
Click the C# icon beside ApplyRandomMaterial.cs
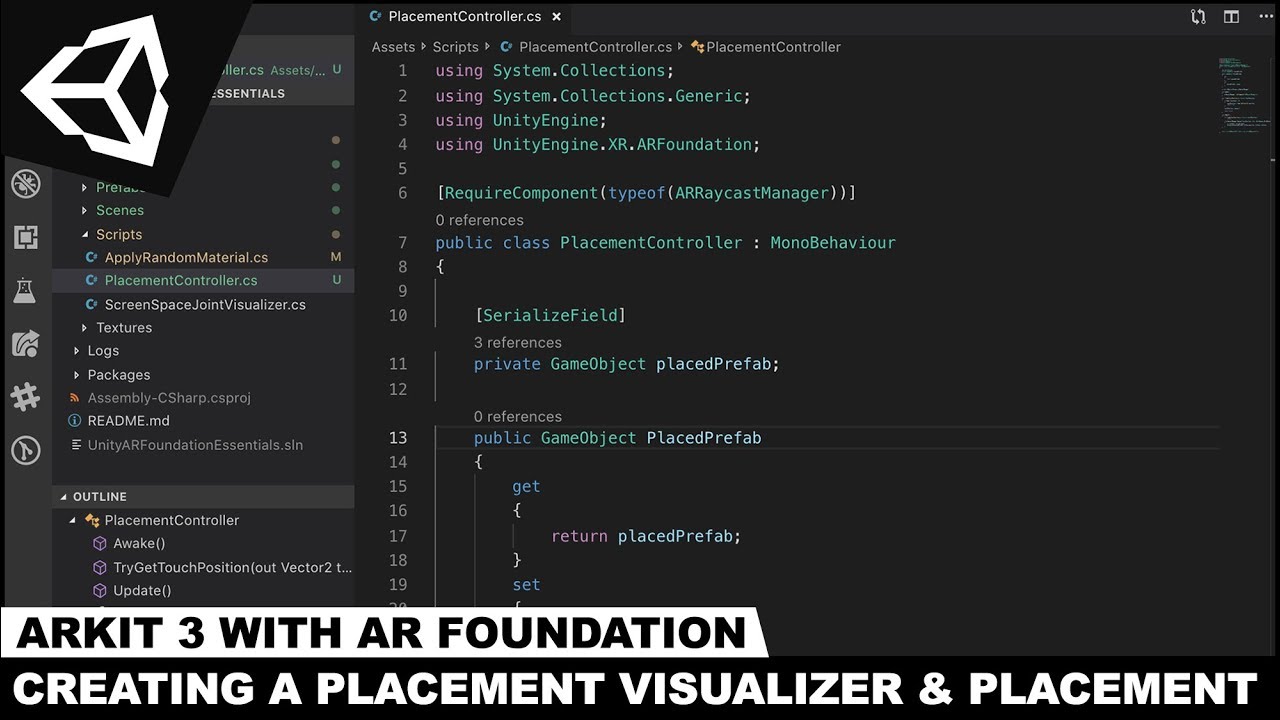point(92,258)
